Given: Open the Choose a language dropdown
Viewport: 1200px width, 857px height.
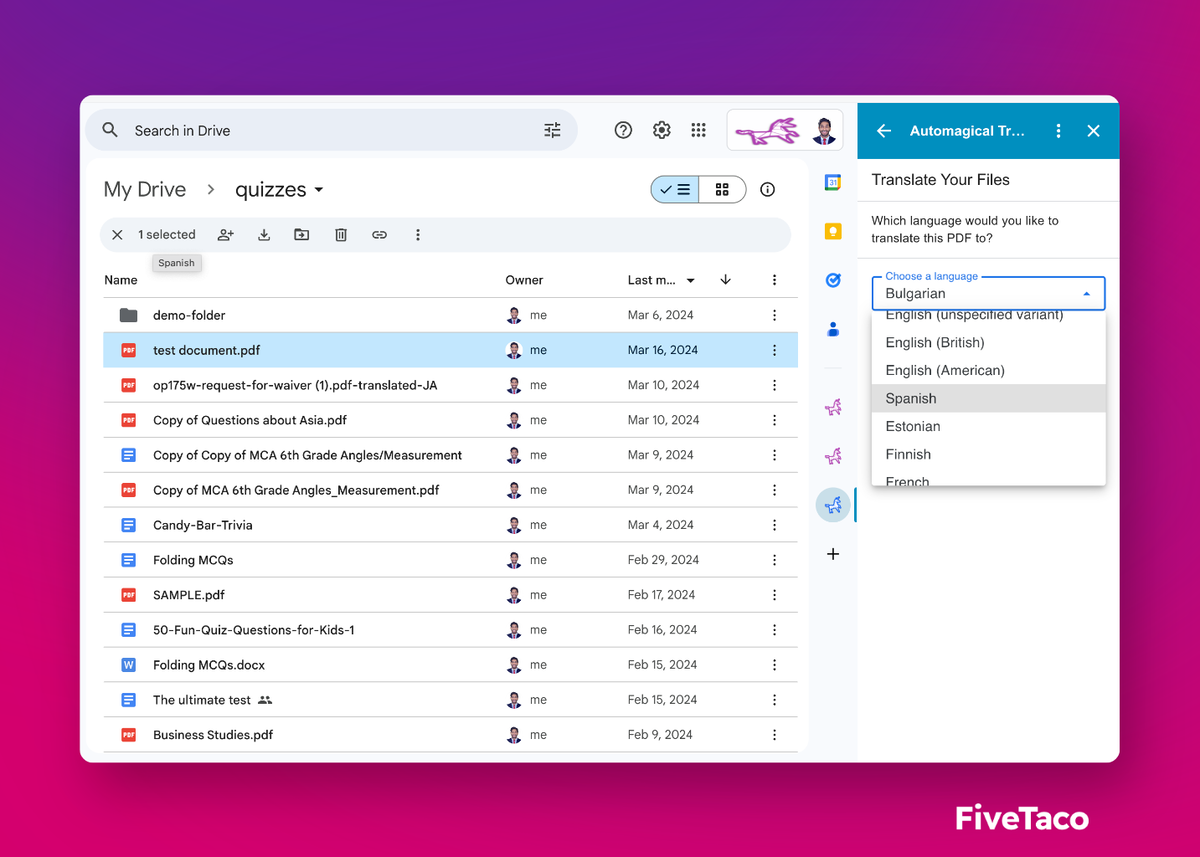Looking at the screenshot, I should [x=988, y=293].
